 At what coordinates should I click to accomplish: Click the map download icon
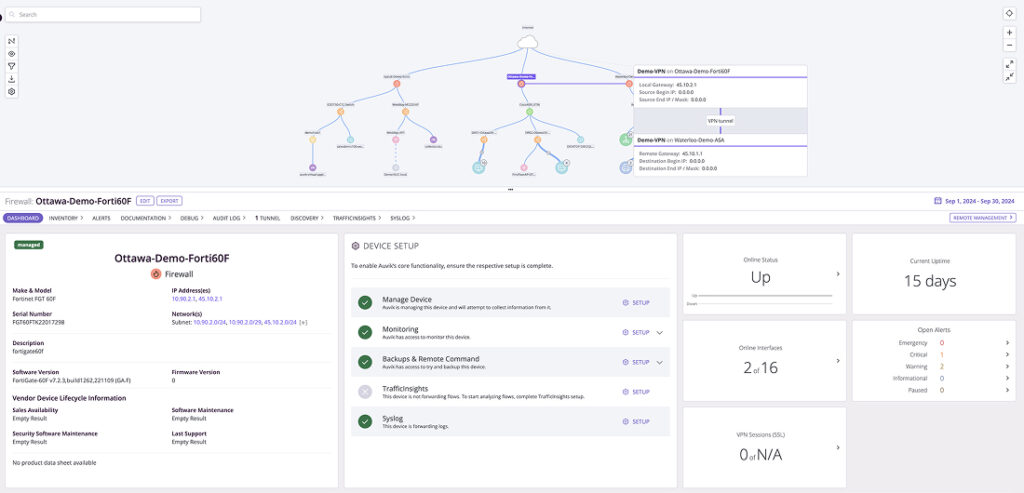(12, 79)
